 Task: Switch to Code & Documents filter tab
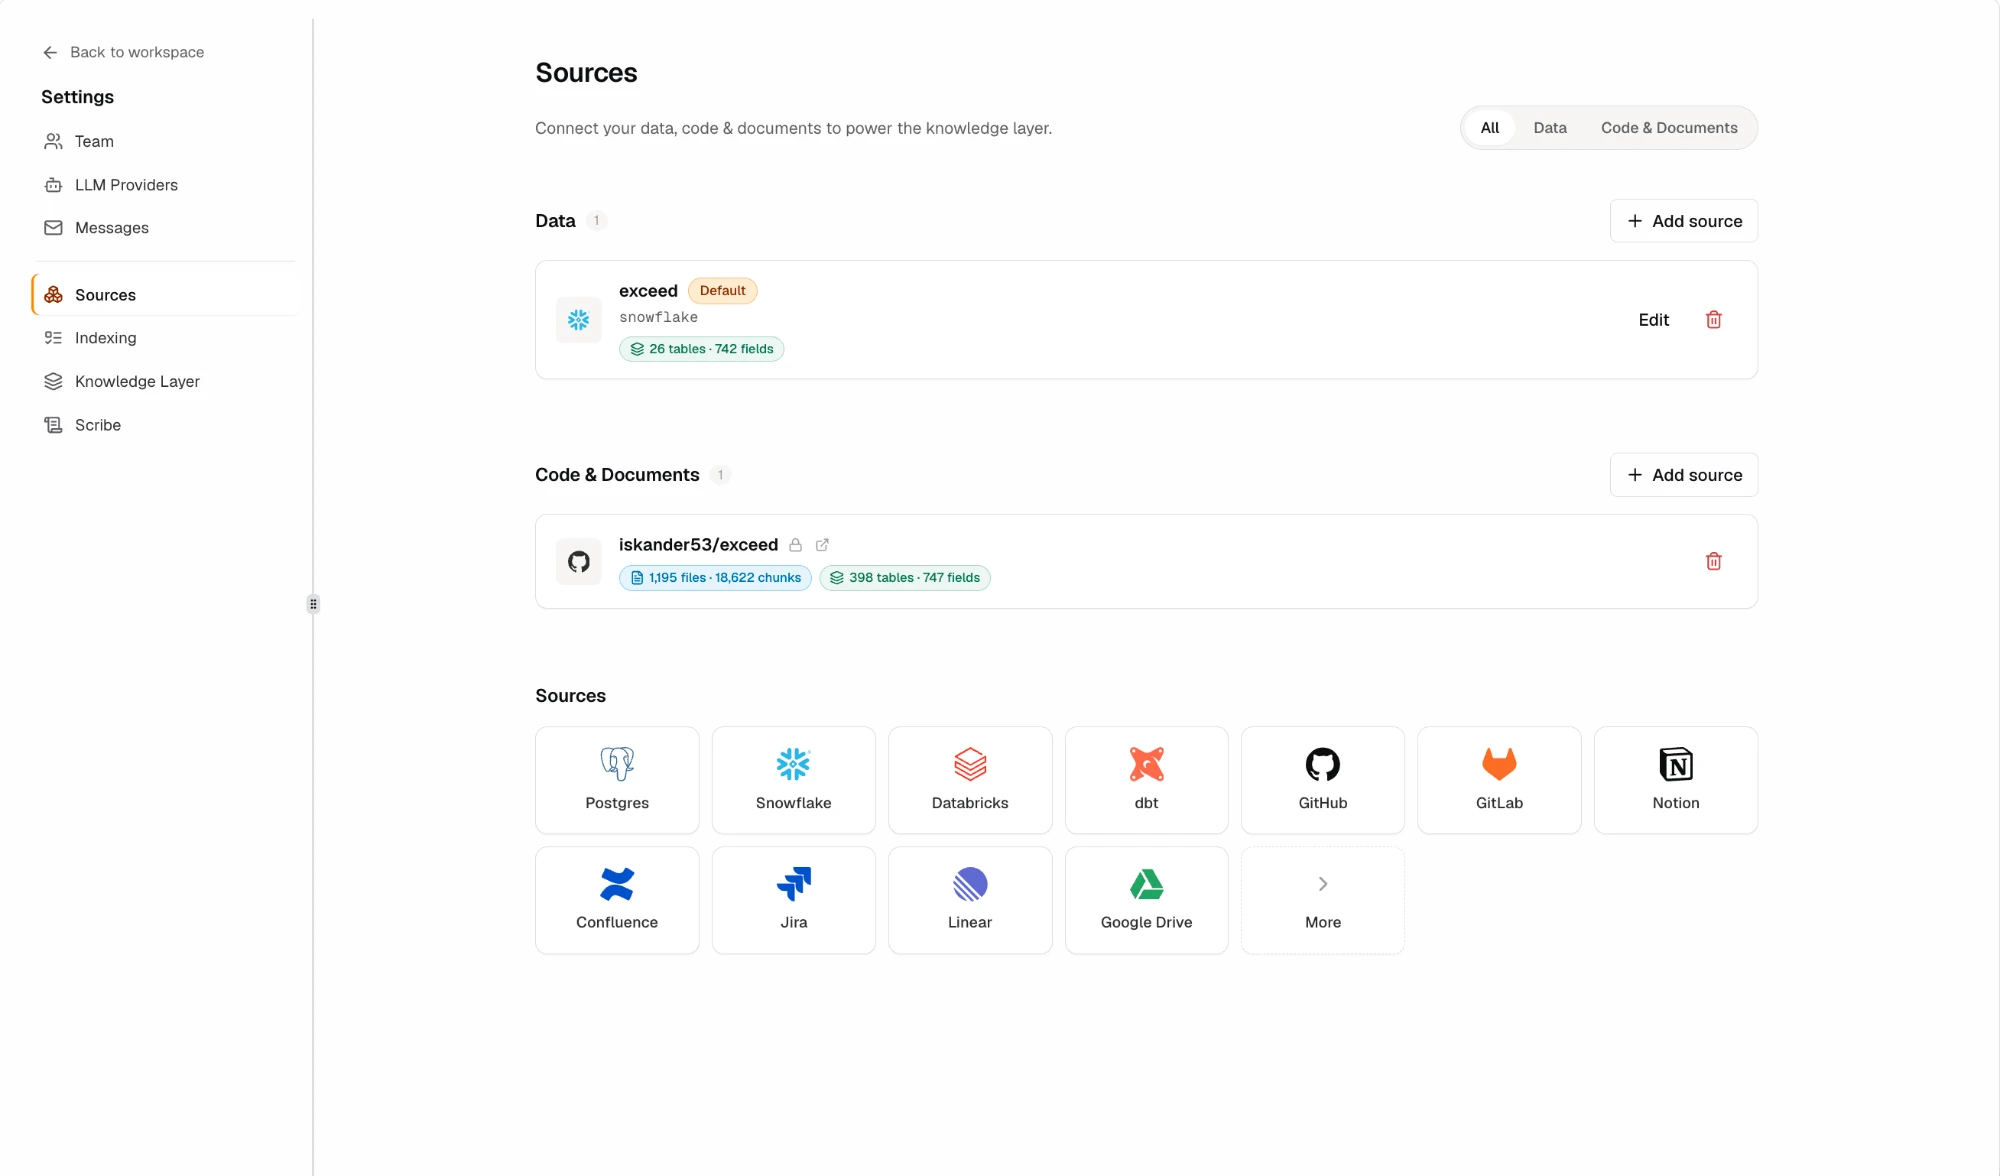point(1669,128)
